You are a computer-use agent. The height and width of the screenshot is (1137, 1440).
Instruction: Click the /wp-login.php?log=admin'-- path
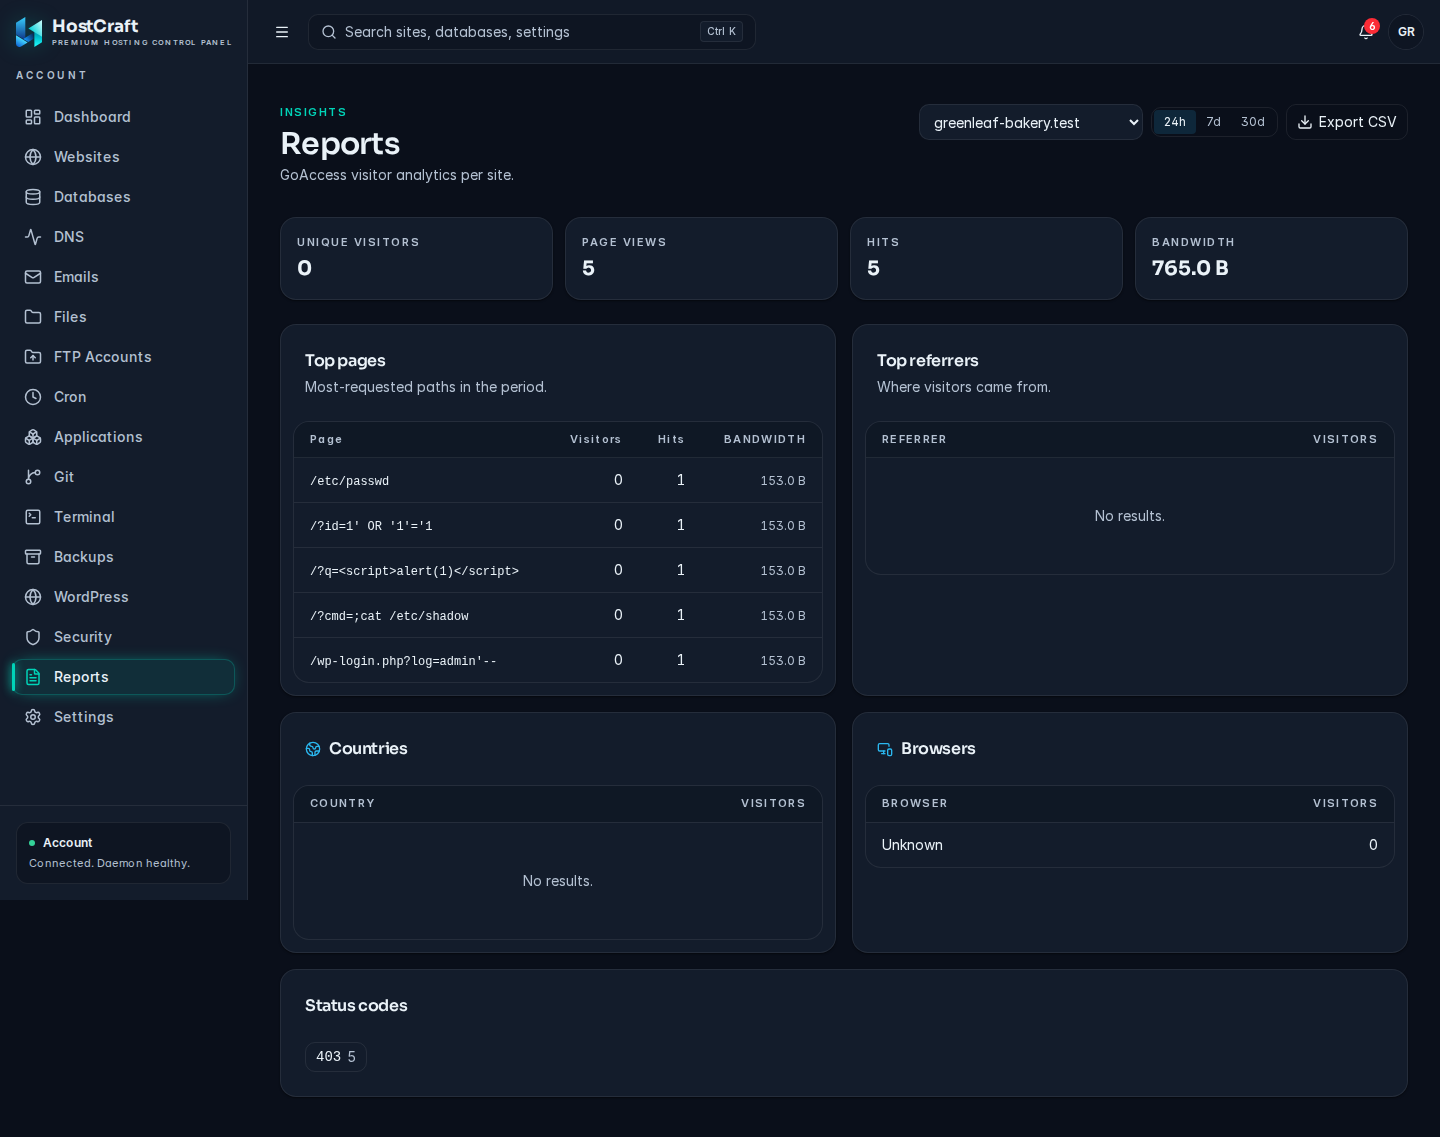point(403,661)
